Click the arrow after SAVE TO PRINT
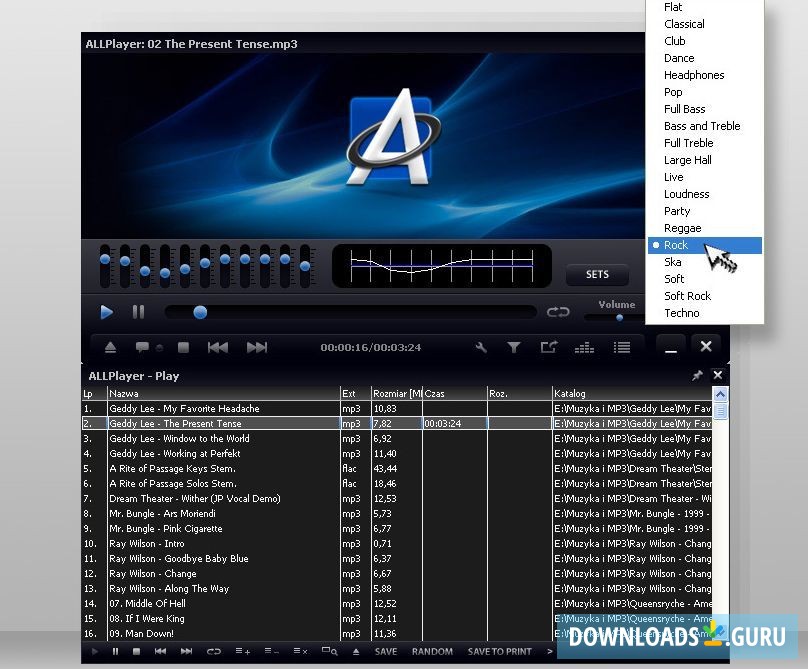This screenshot has height=669, width=808. (x=550, y=651)
